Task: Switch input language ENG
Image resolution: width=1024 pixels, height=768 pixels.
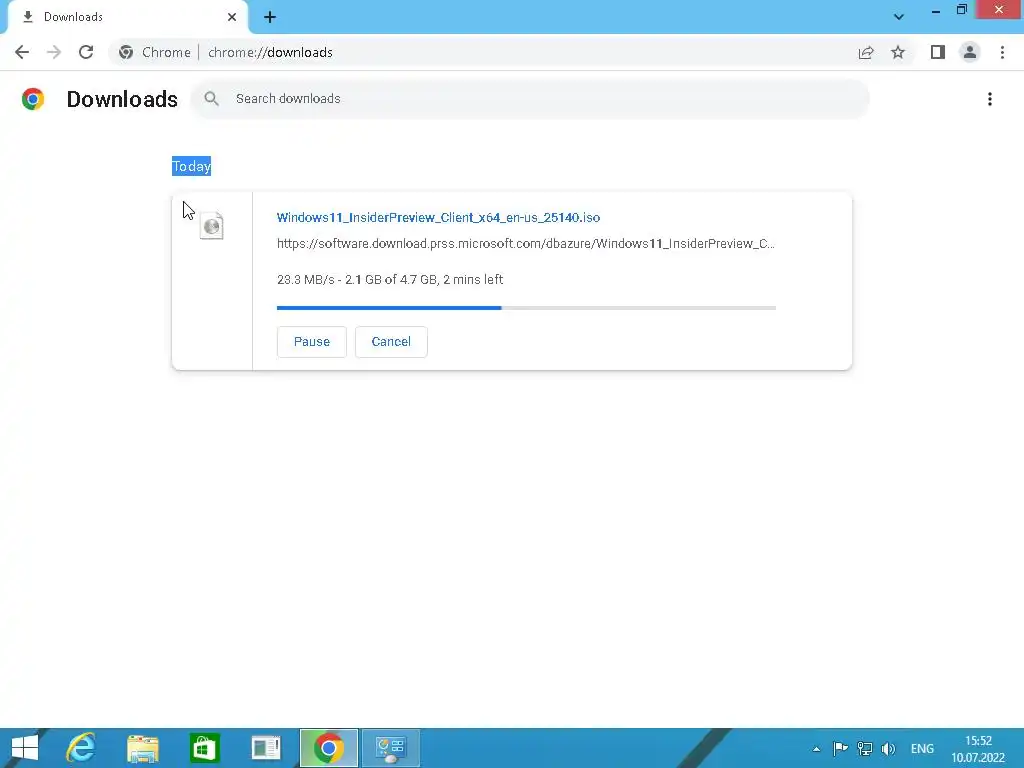Action: [x=922, y=748]
